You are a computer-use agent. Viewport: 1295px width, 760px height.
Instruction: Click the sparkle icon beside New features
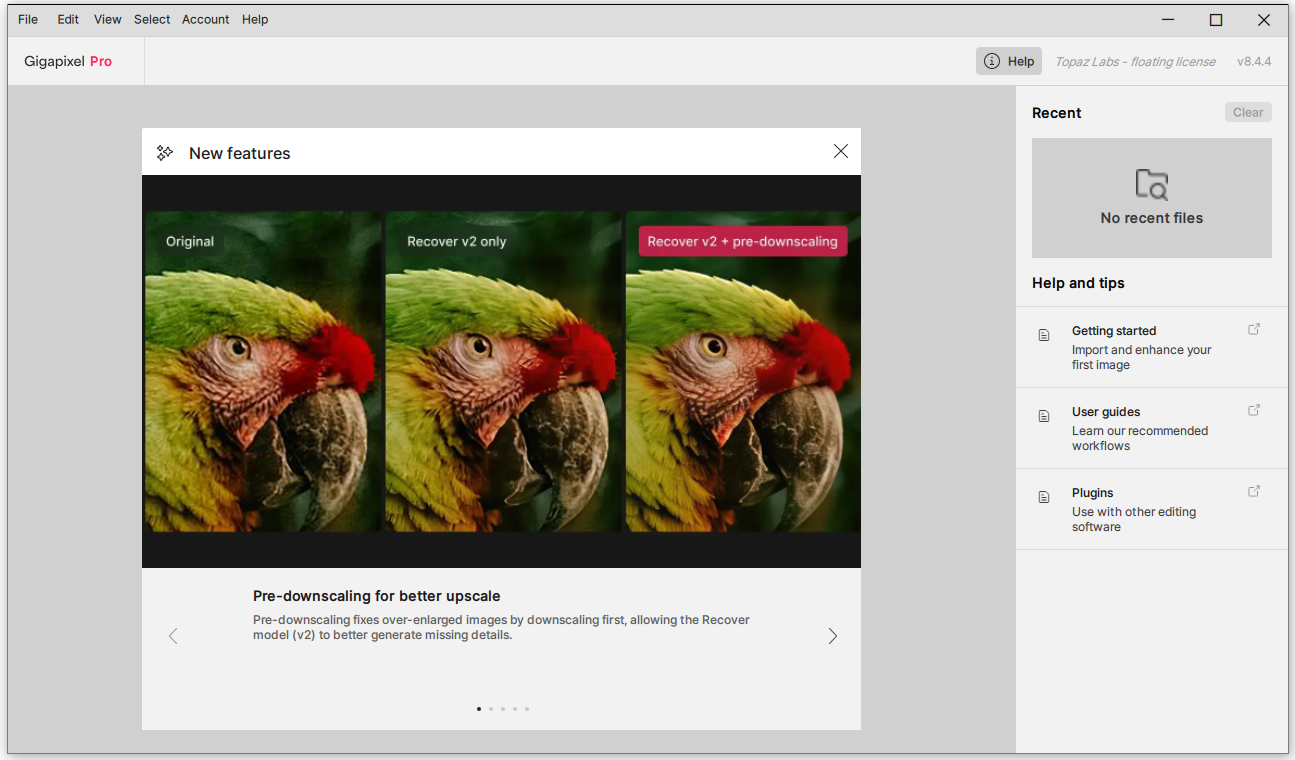pyautogui.click(x=165, y=153)
